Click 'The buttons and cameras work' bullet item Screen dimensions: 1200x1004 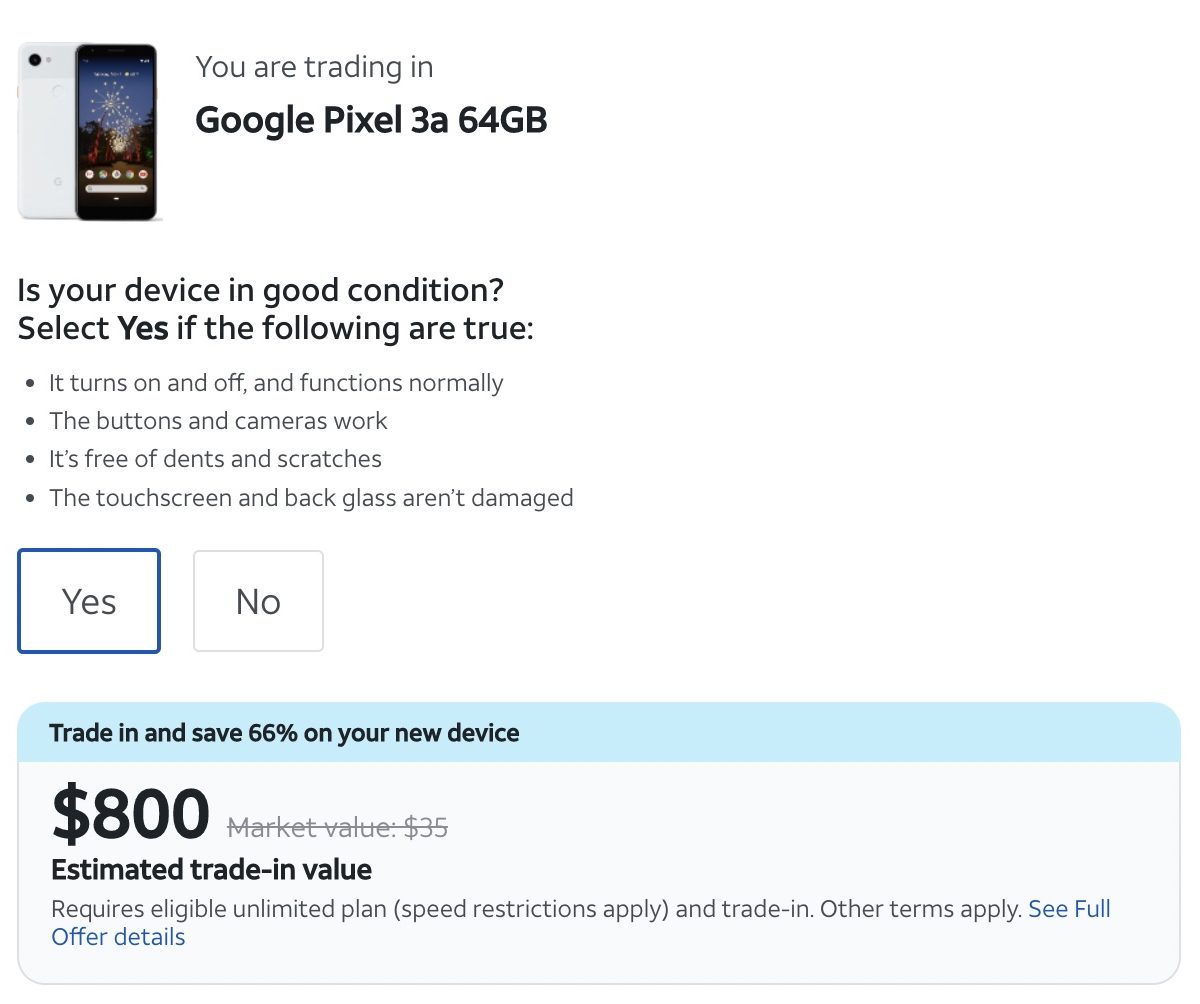(218, 421)
